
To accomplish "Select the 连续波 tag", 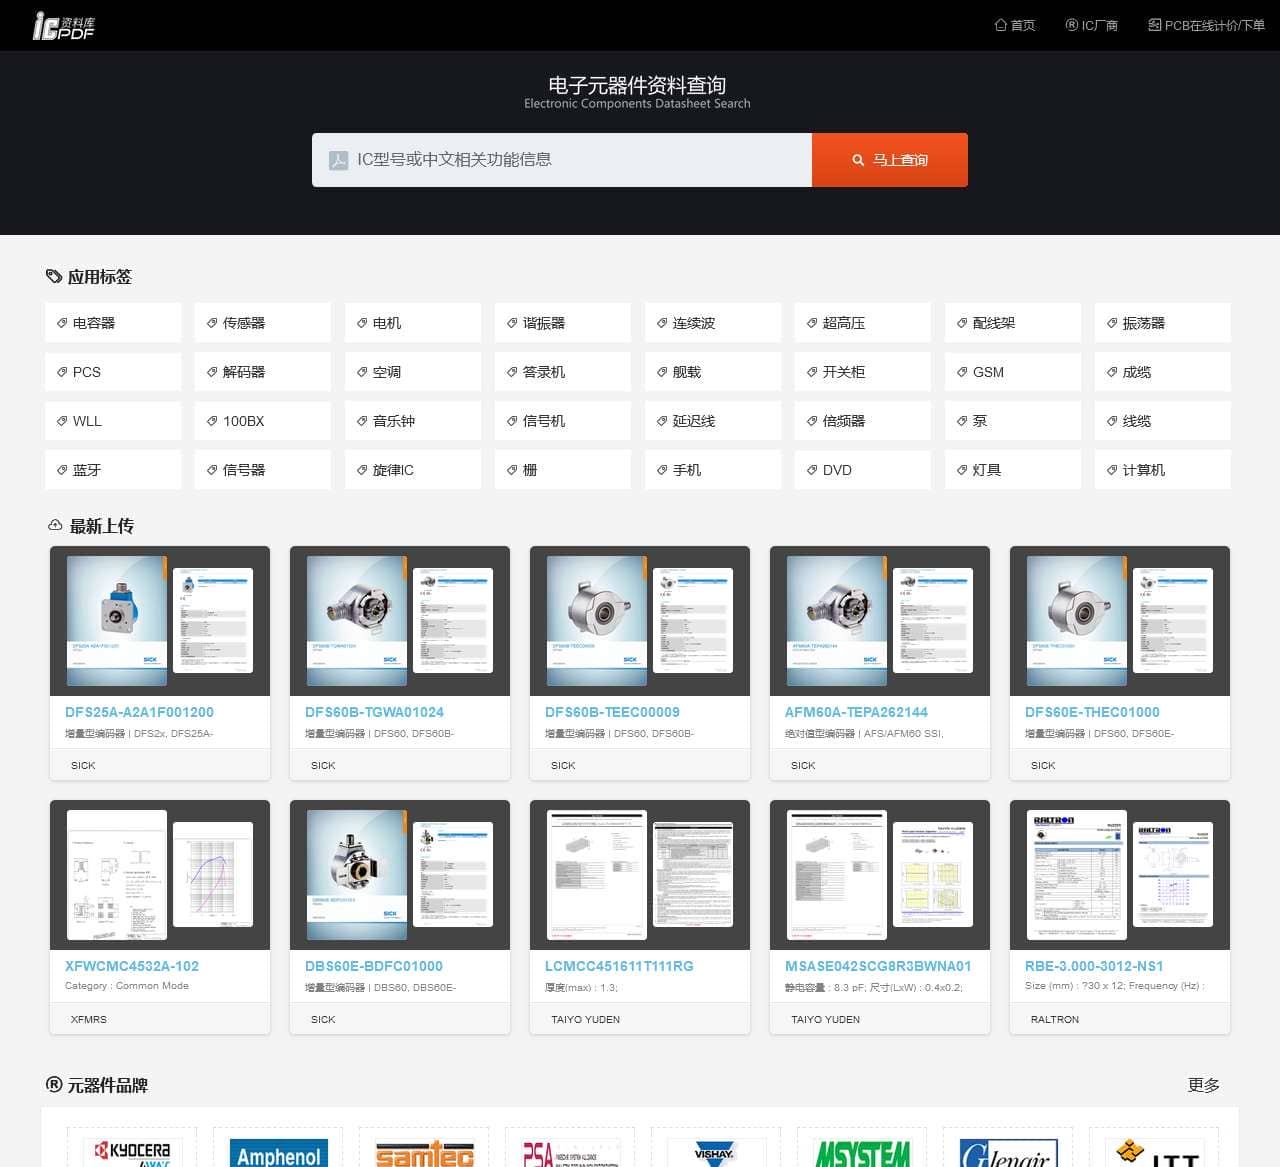I will tap(713, 323).
